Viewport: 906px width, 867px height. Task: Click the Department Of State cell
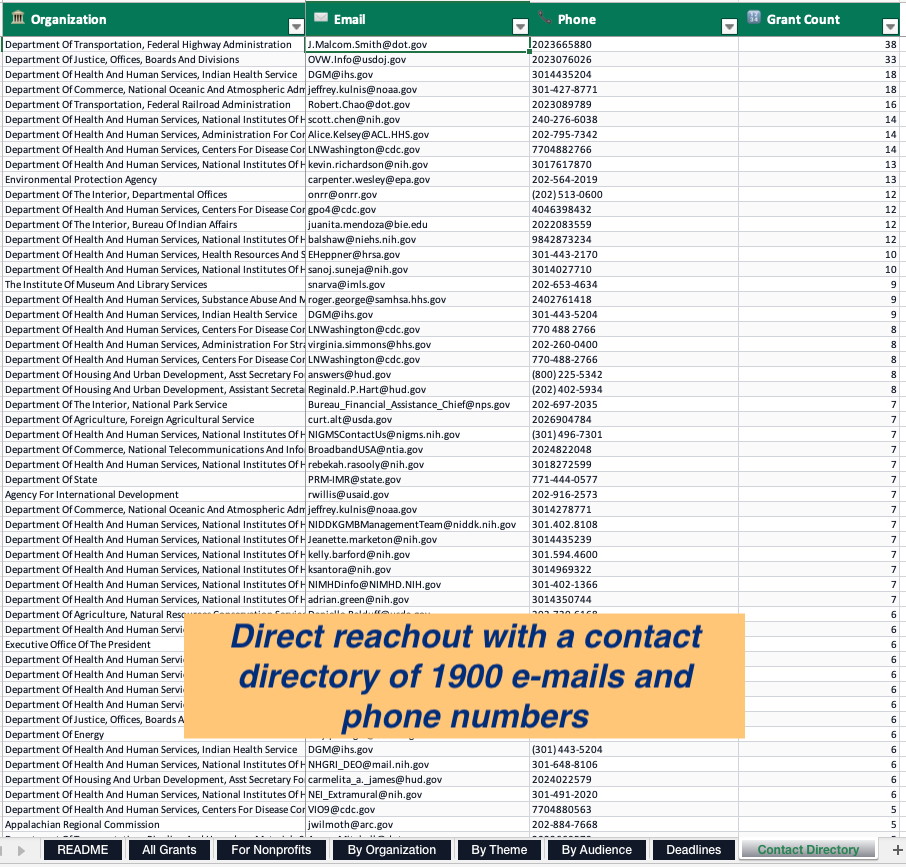[154, 480]
